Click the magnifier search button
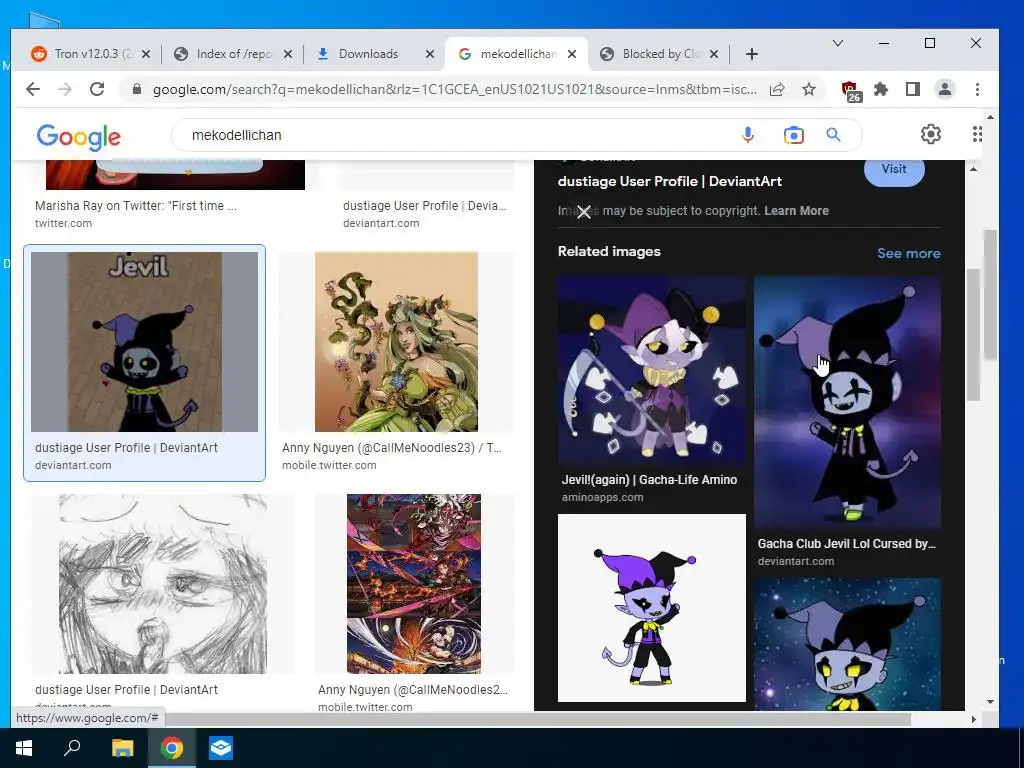 click(x=833, y=135)
